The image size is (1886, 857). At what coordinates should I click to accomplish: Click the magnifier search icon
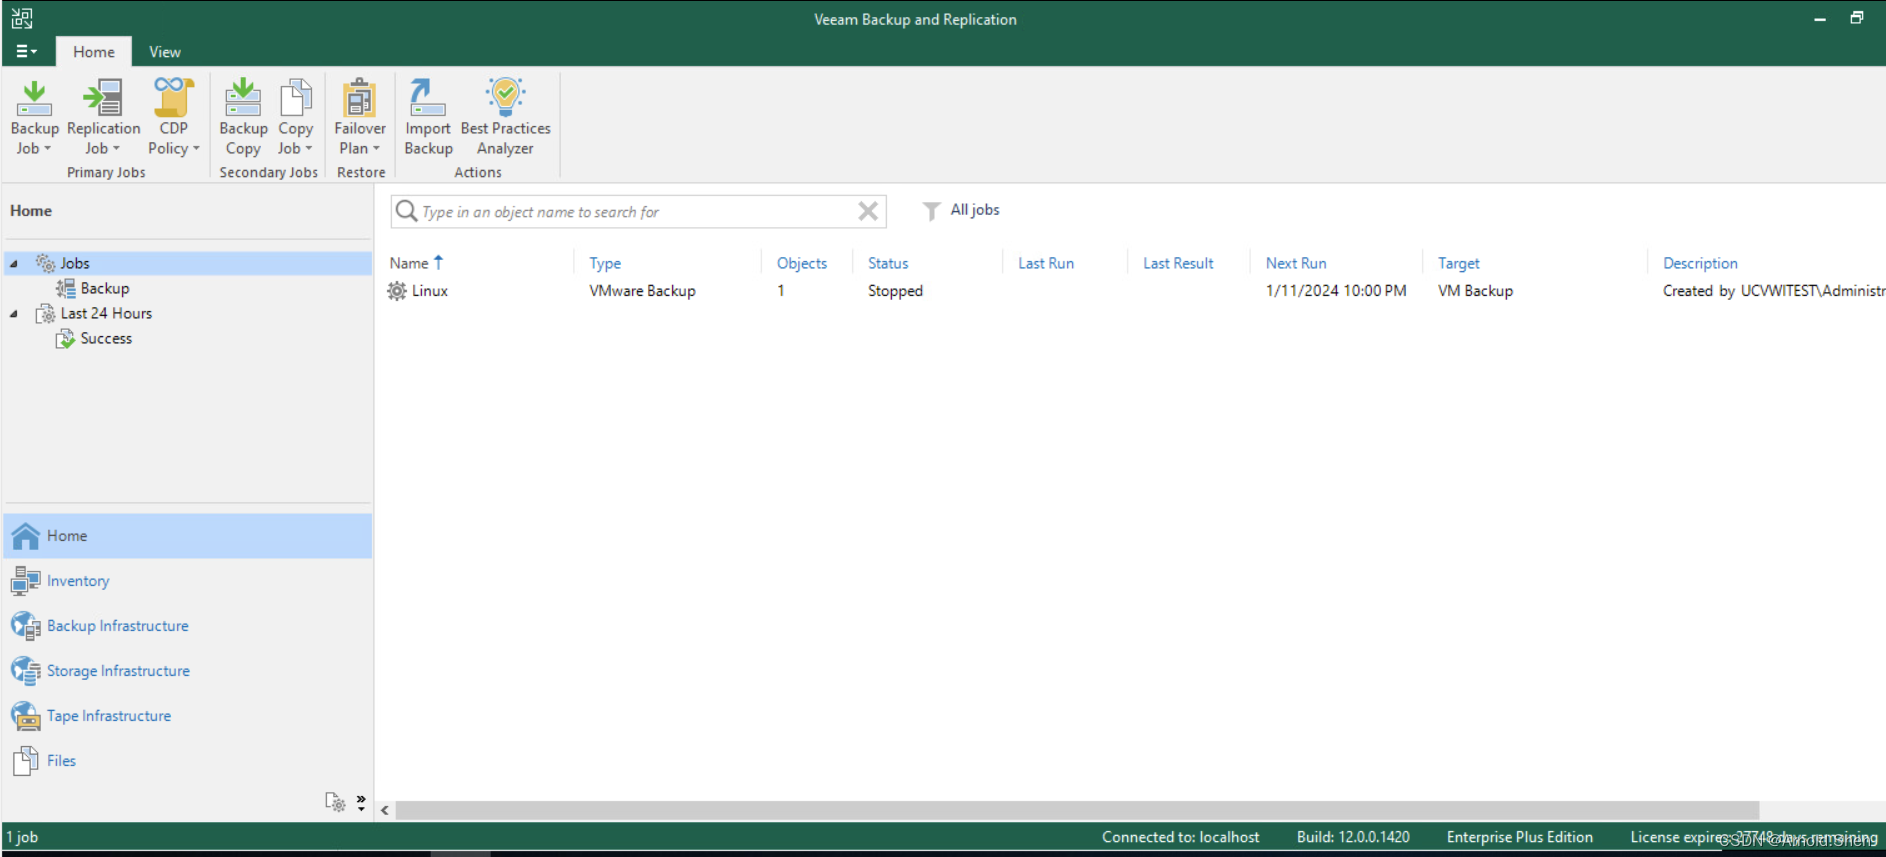tap(406, 211)
